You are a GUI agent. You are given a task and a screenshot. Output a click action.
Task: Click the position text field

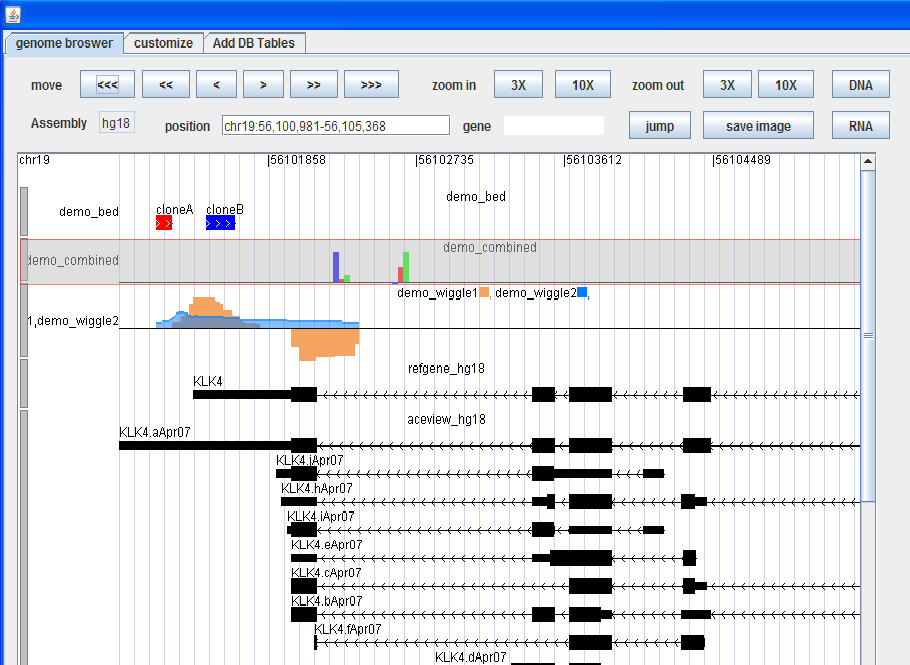(335, 126)
